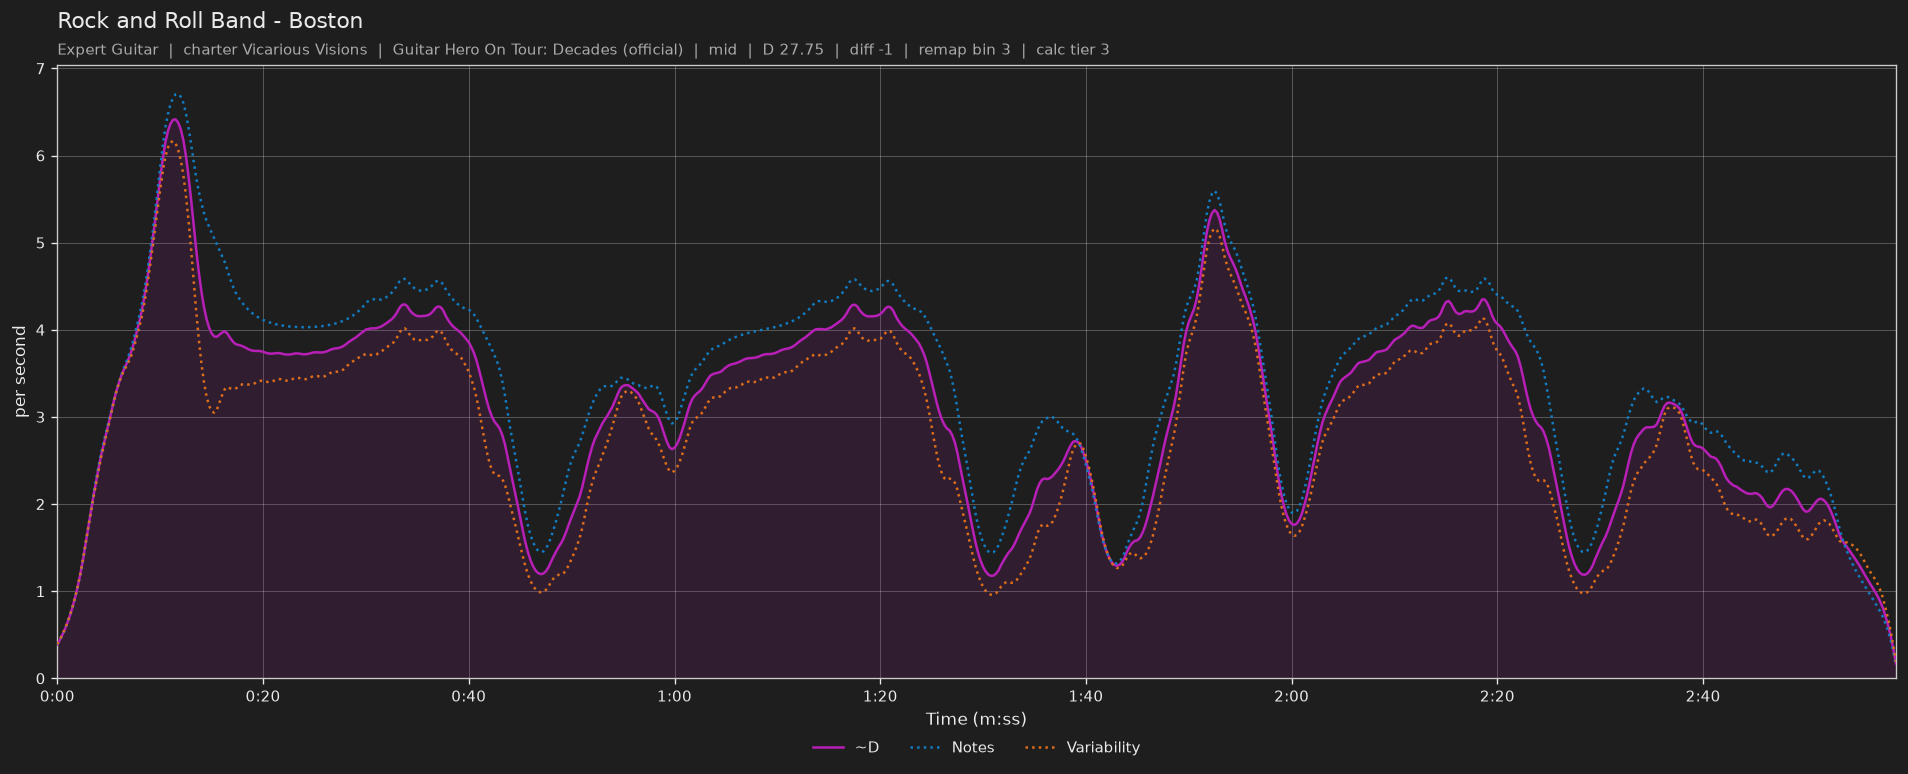Click the 2:00 x-axis tick label
The height and width of the screenshot is (774, 1908).
(x=1292, y=696)
